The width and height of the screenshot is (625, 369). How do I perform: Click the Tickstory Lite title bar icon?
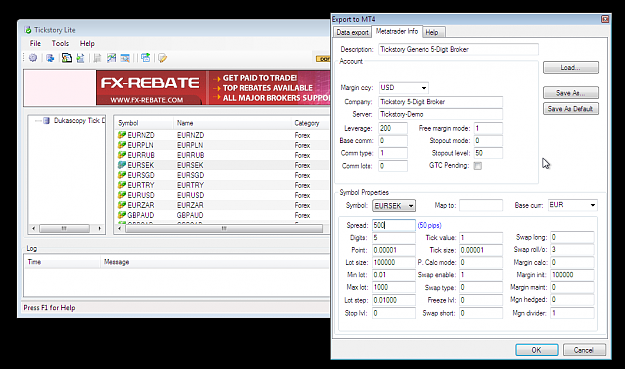(x=28, y=30)
